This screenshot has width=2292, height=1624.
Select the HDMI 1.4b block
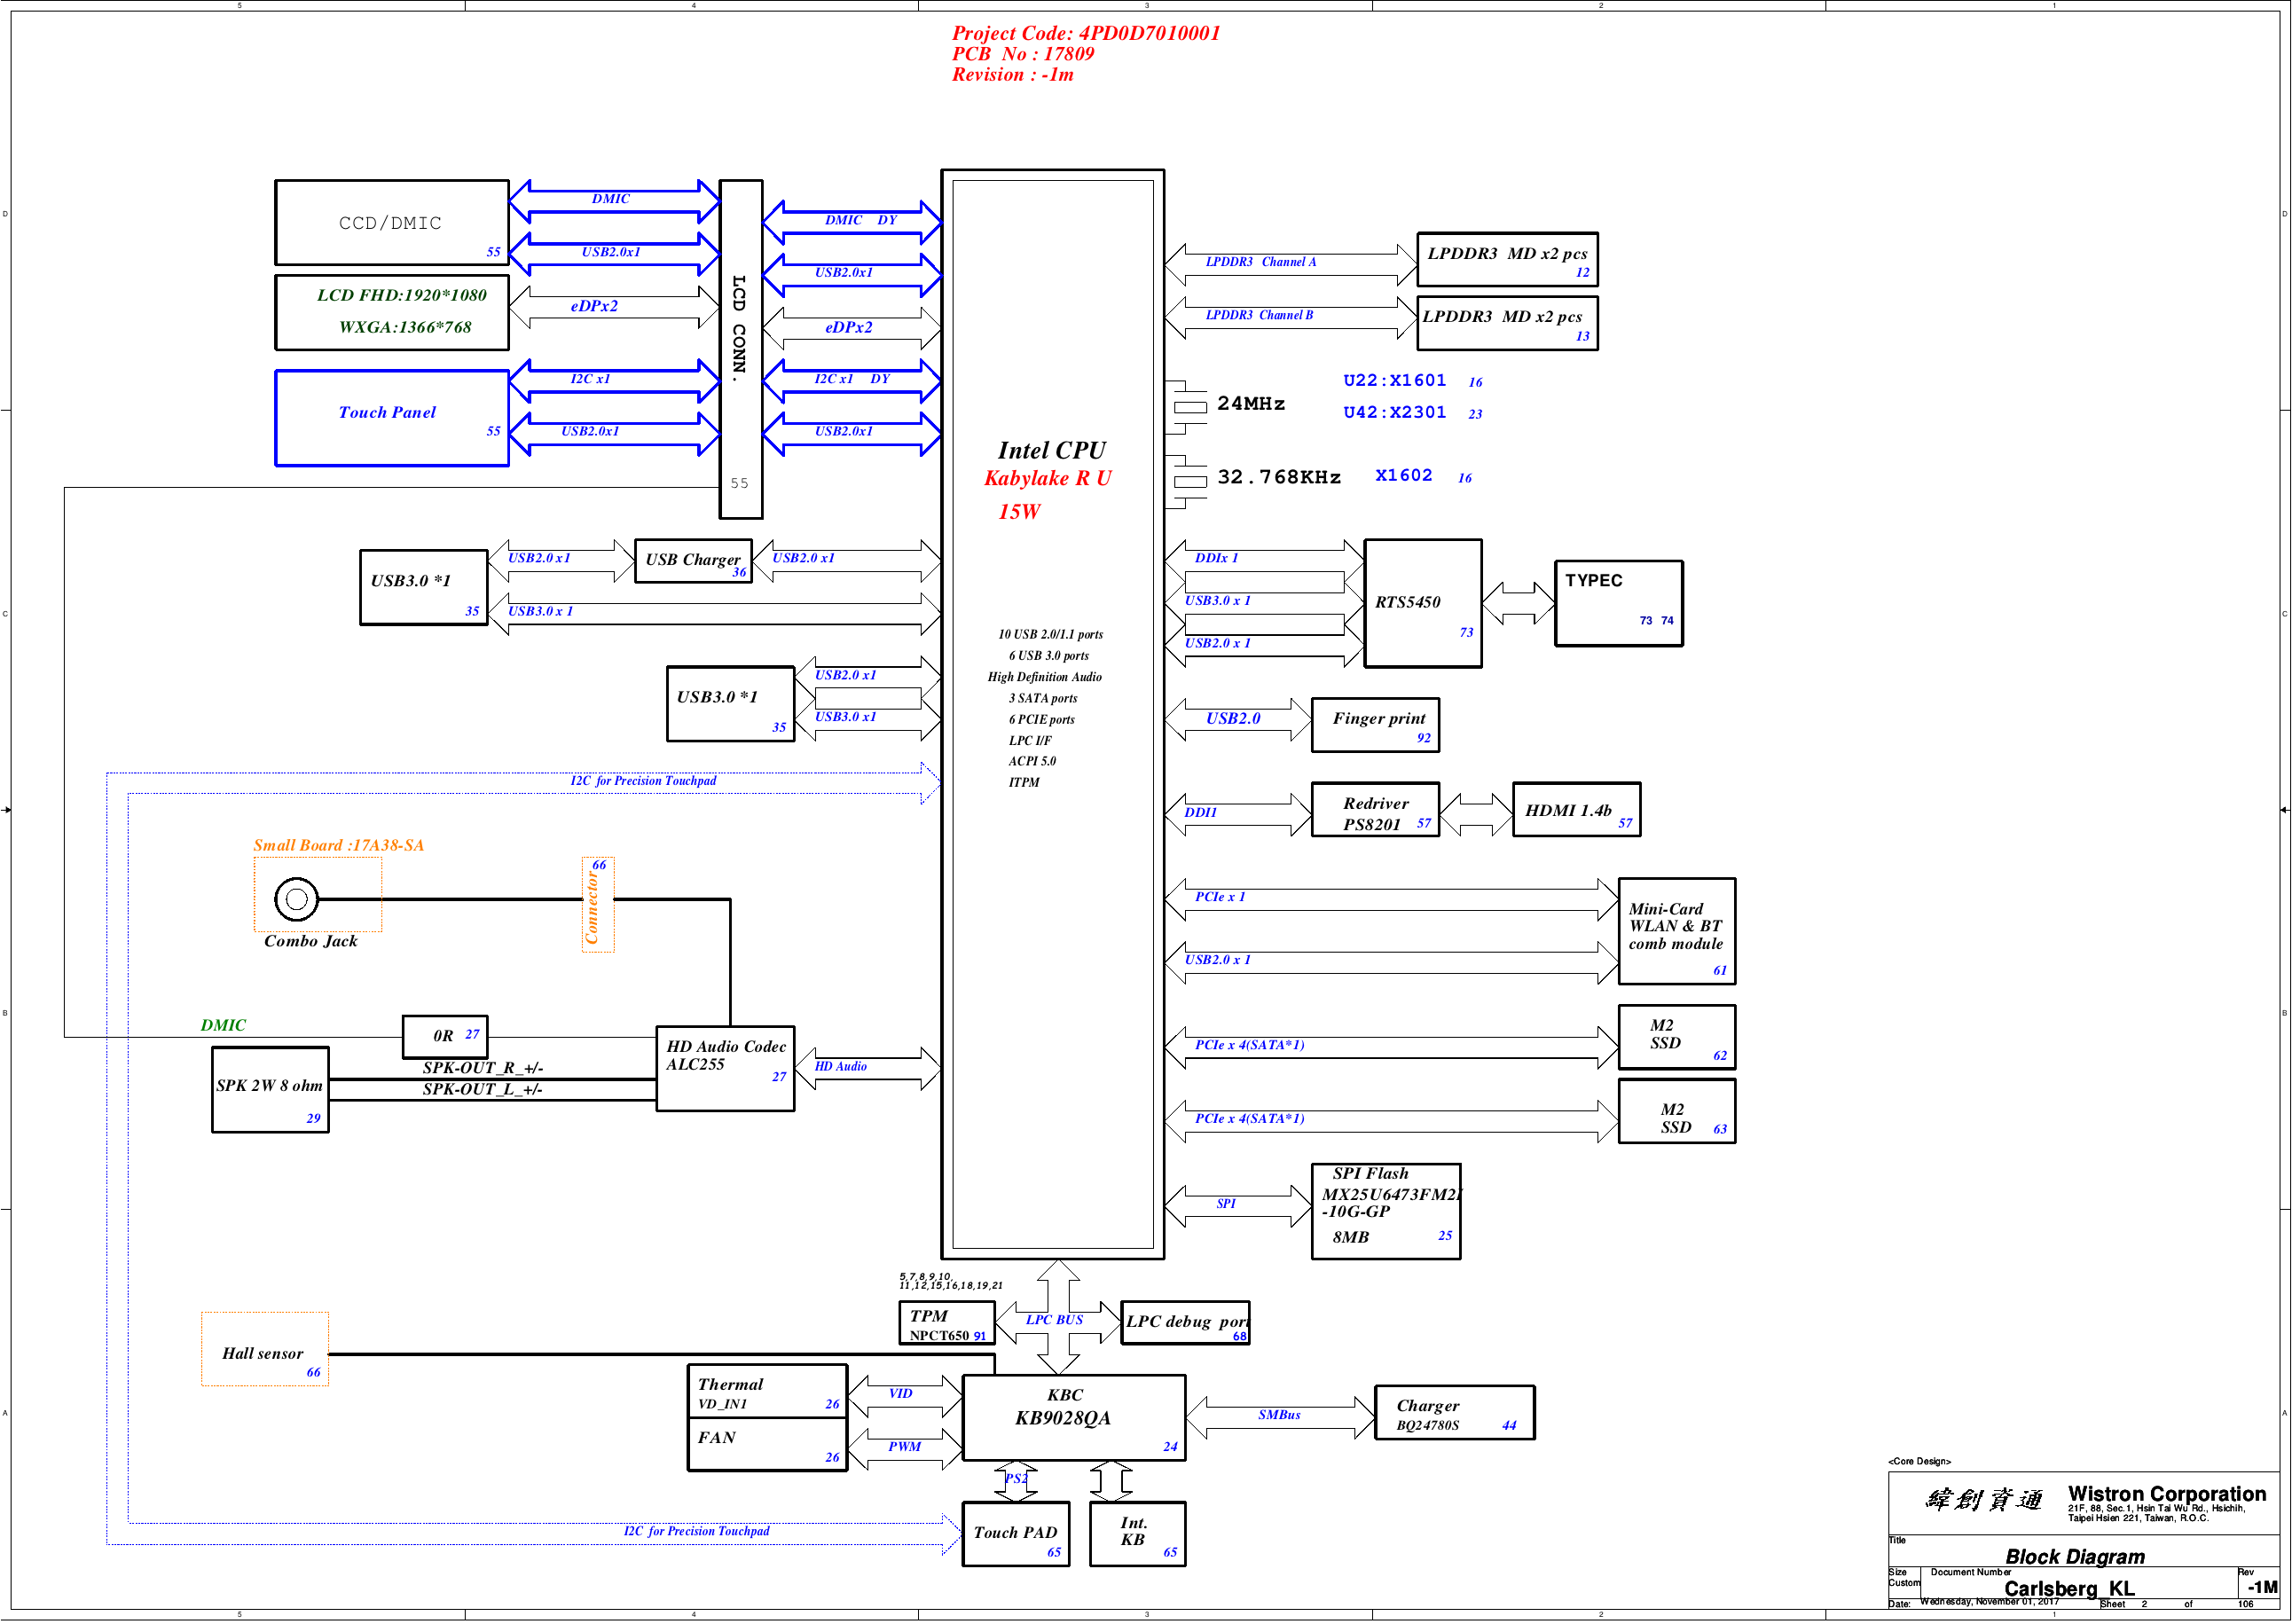tap(1576, 809)
